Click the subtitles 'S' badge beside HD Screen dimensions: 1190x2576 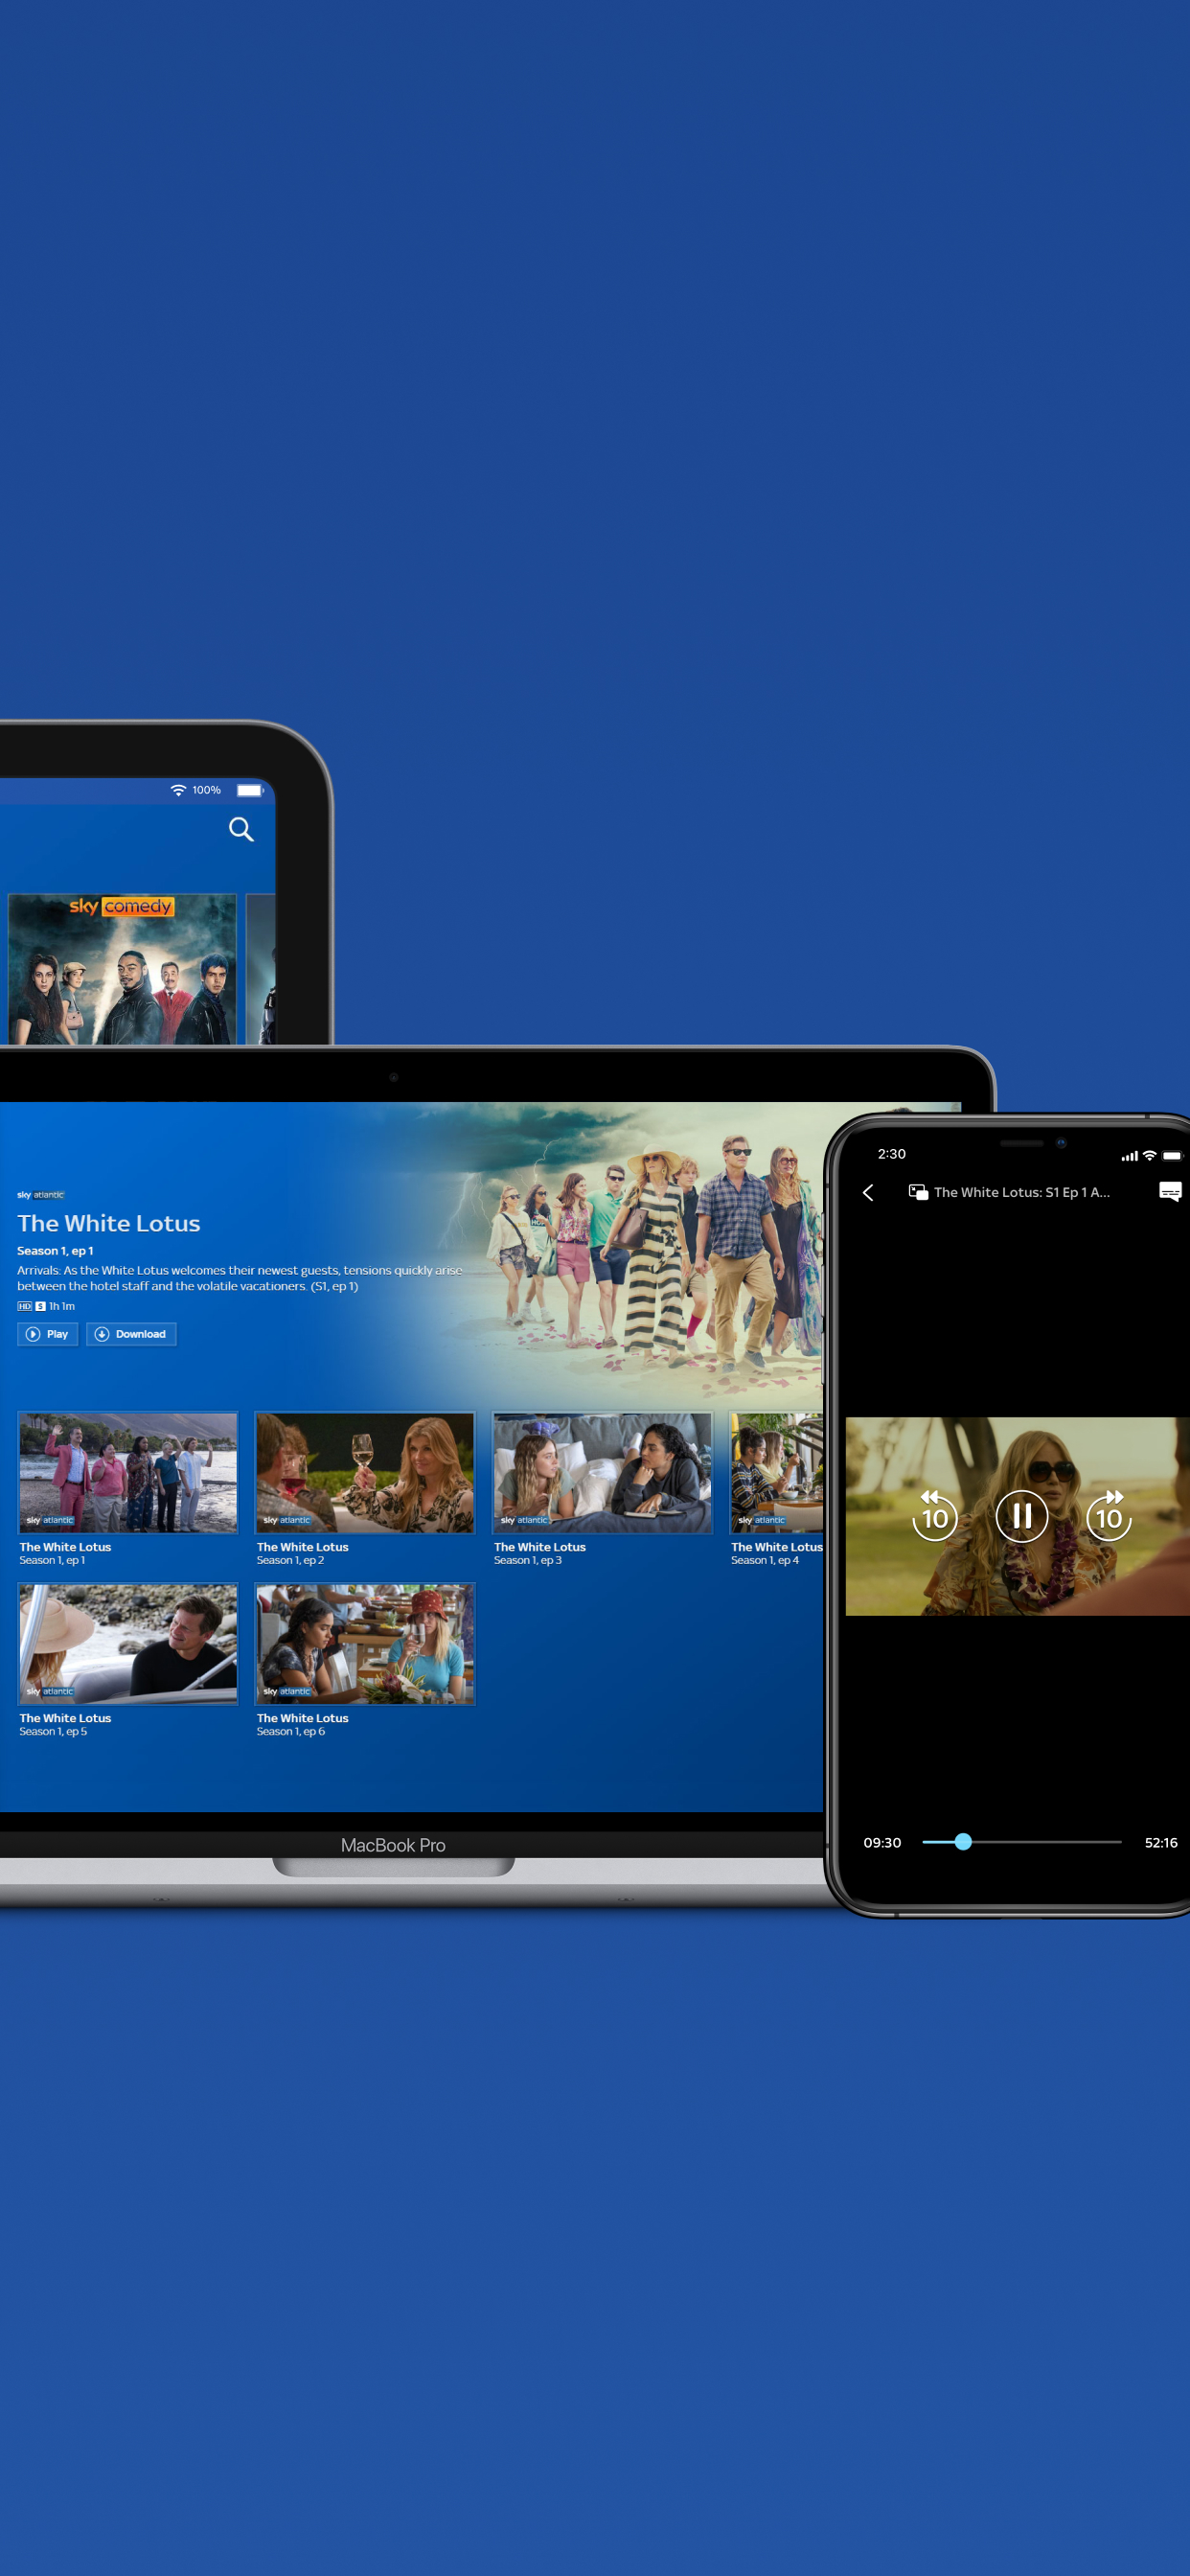point(40,1306)
